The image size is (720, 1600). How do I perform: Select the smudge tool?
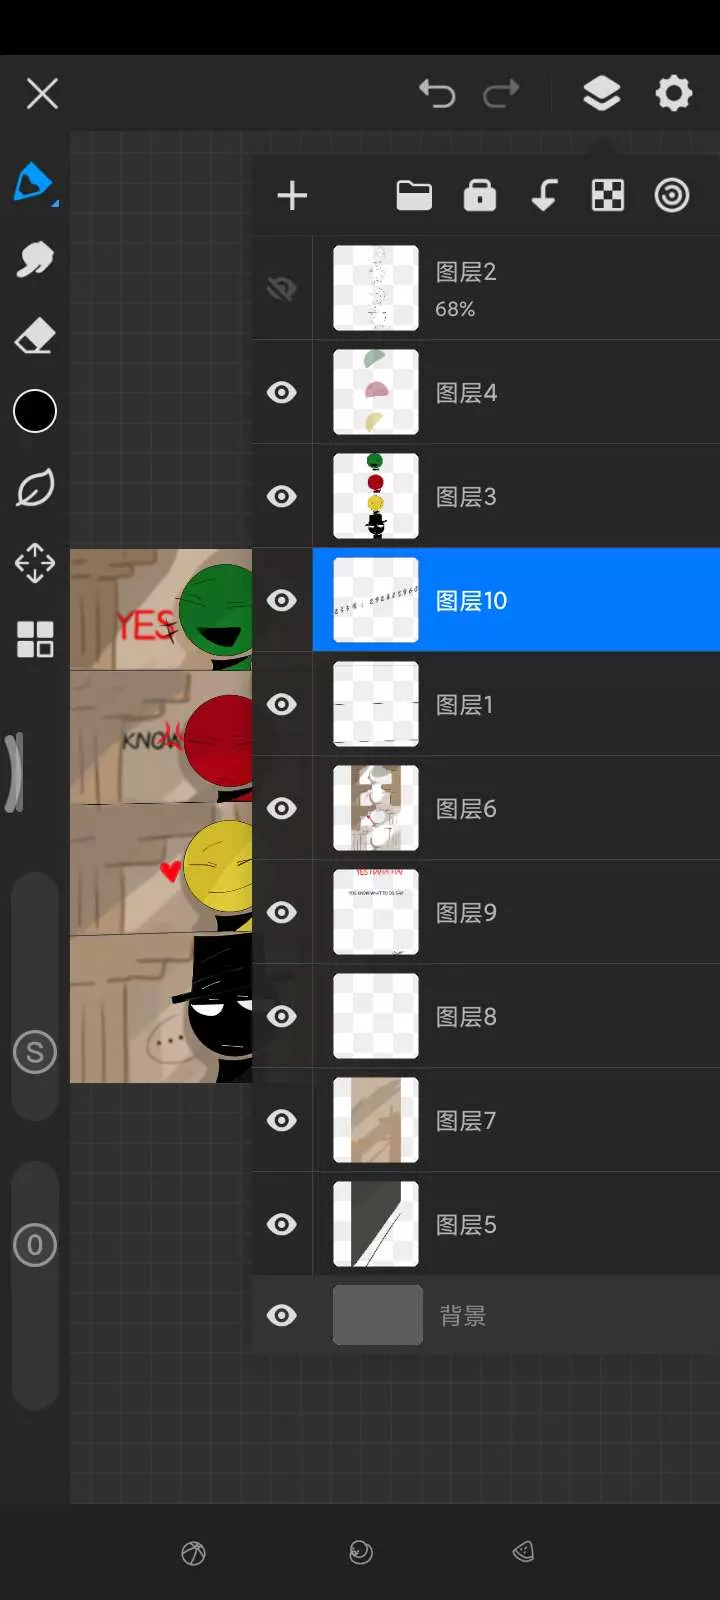[x=35, y=260]
